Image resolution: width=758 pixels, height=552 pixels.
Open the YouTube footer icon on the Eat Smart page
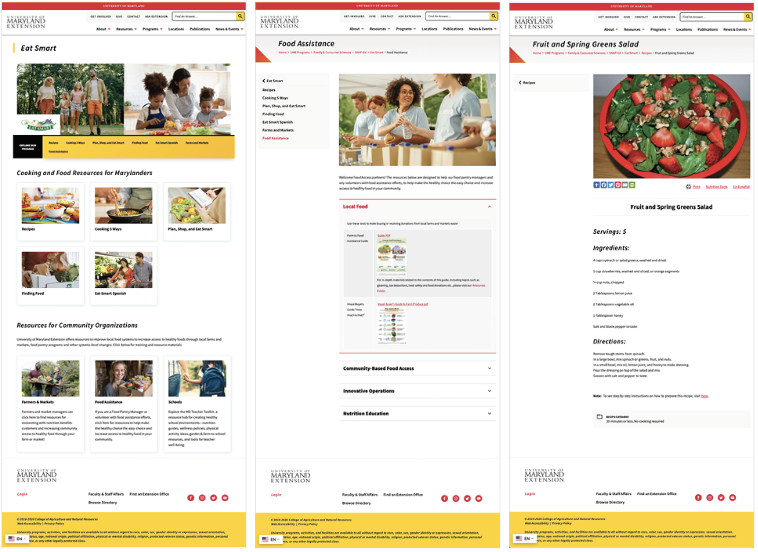click(225, 498)
